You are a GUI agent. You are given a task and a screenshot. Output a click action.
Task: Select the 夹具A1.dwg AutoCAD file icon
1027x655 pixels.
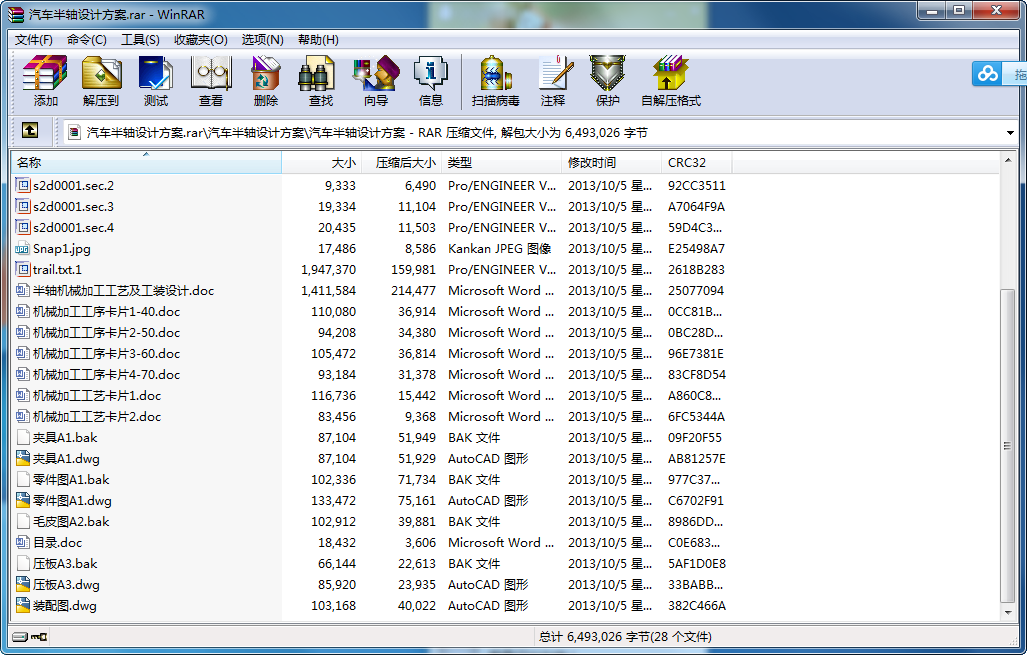click(x=23, y=458)
